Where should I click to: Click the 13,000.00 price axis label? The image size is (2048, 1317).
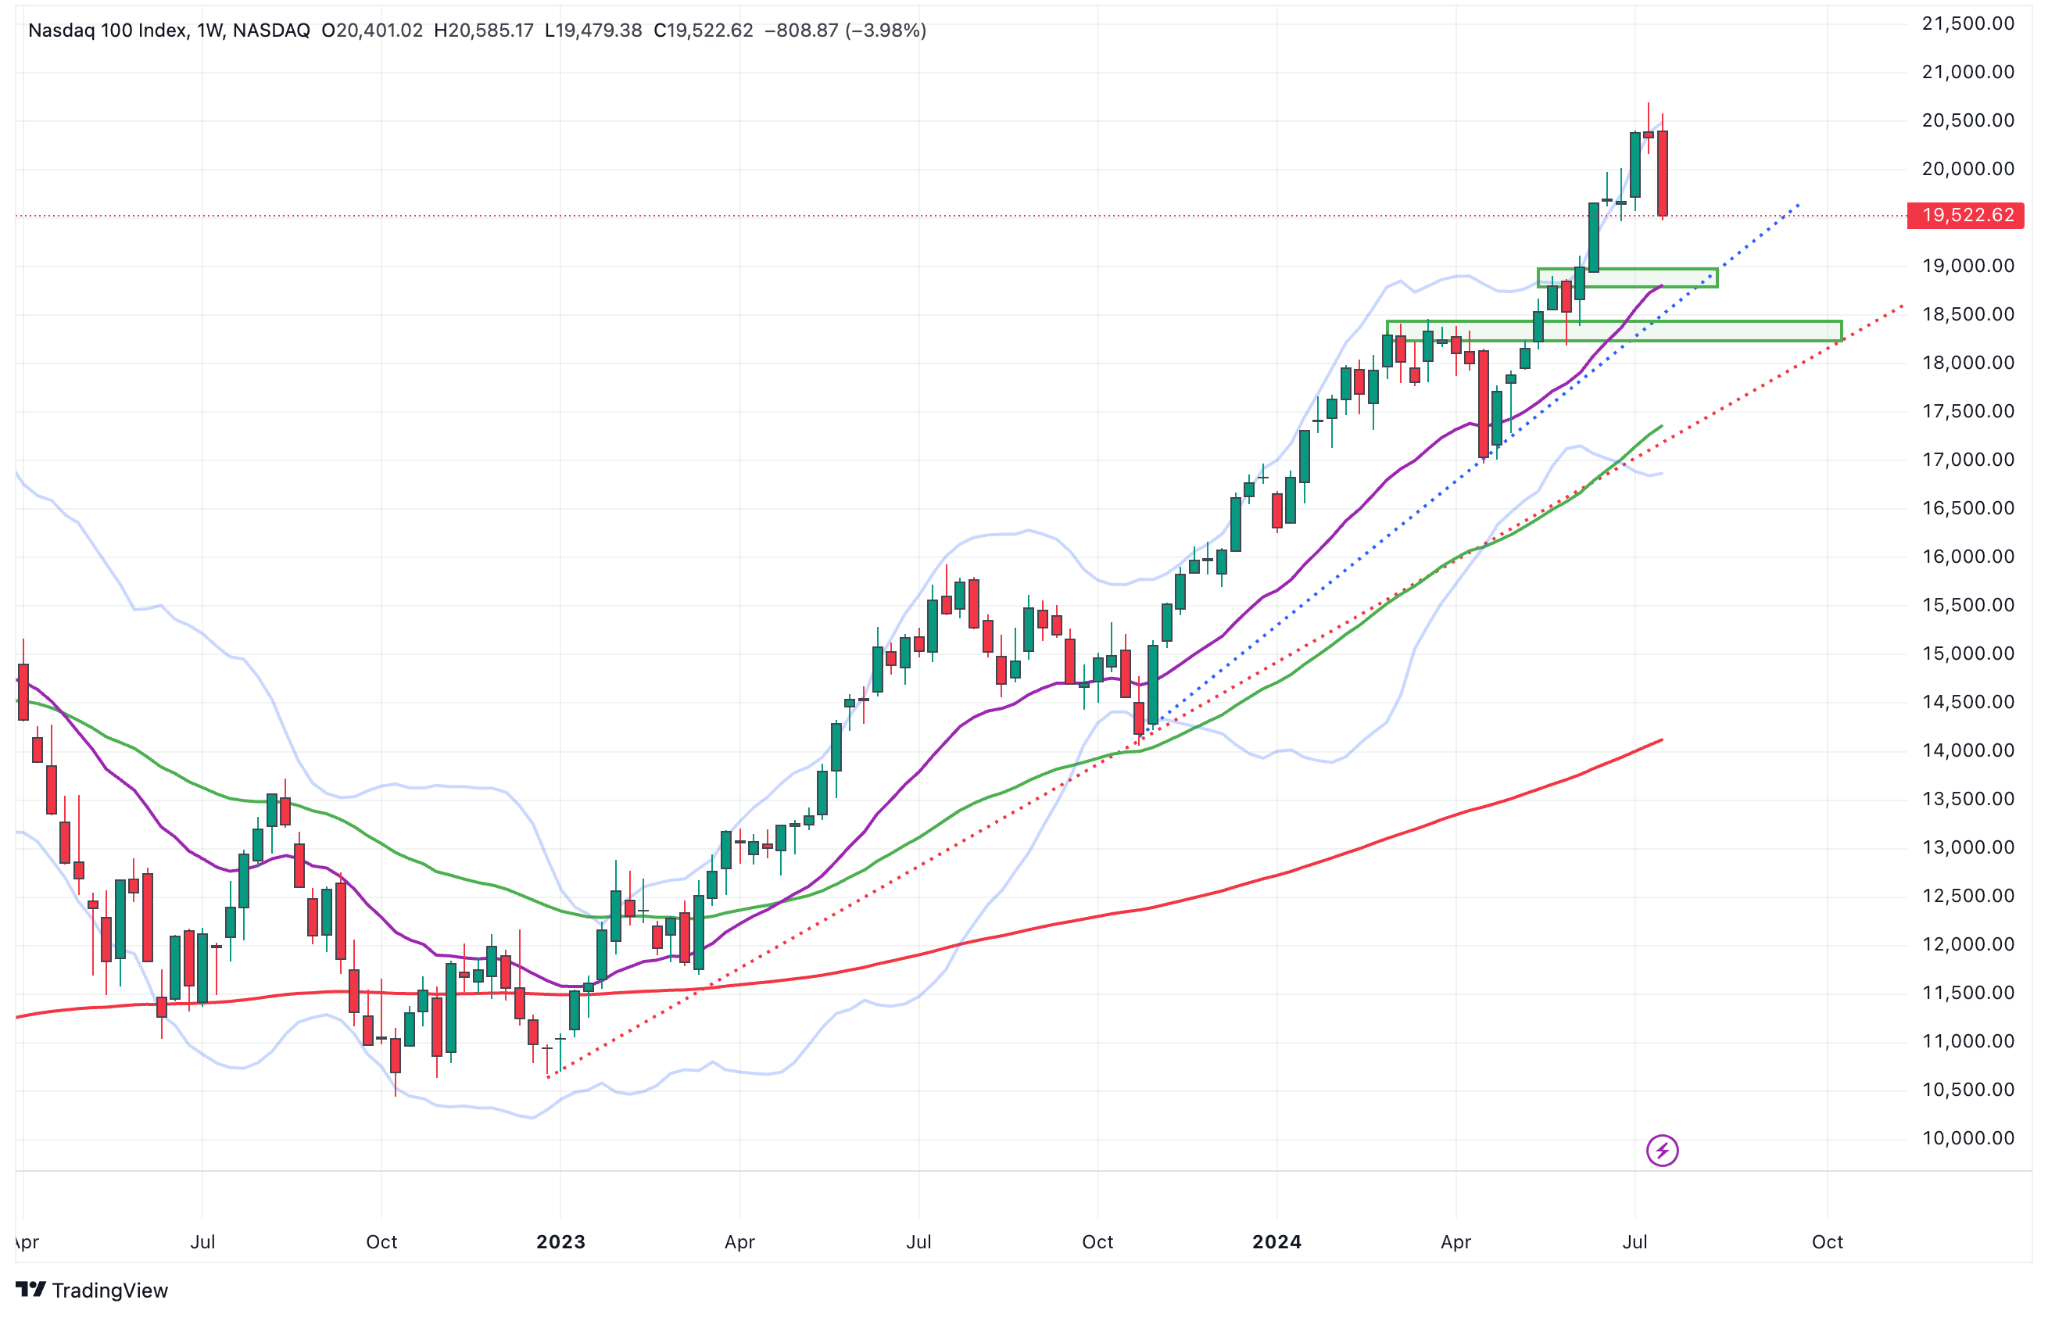(1968, 848)
